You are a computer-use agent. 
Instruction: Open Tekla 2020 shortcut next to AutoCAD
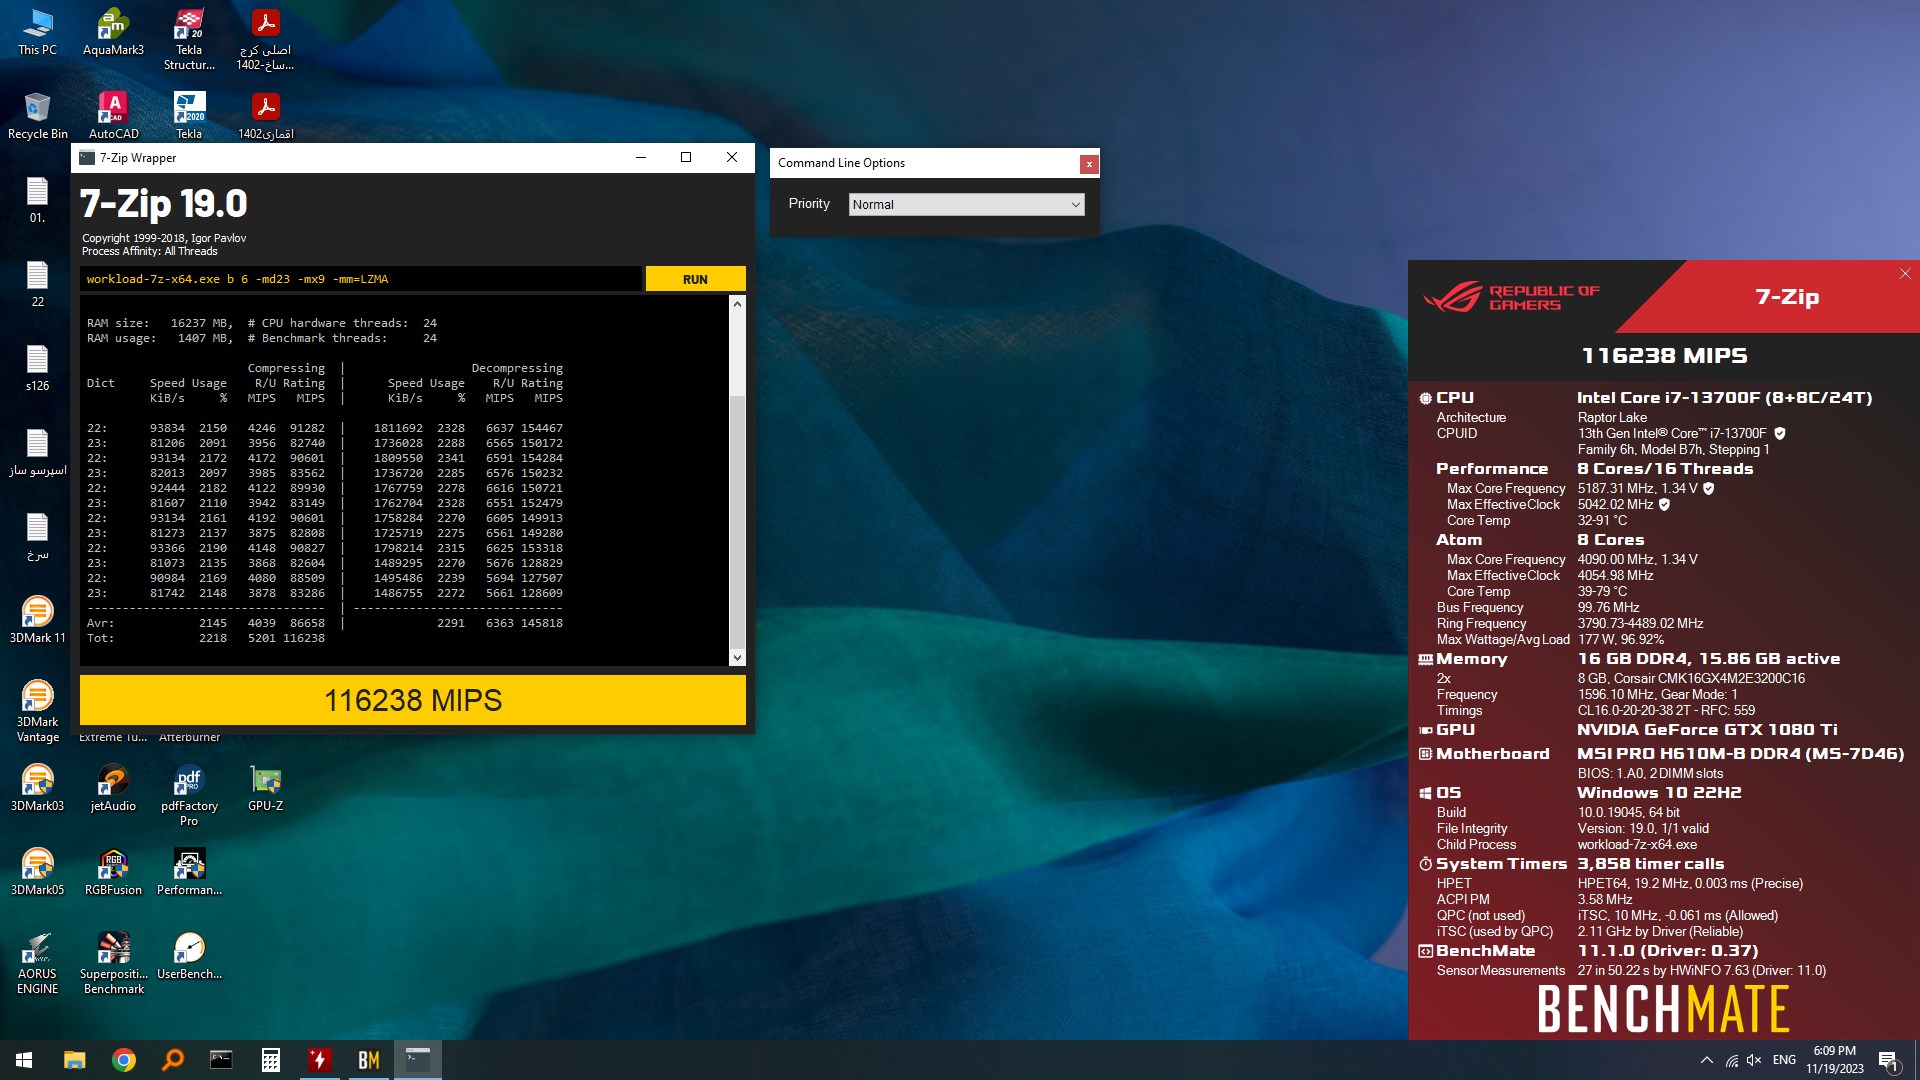point(189,116)
